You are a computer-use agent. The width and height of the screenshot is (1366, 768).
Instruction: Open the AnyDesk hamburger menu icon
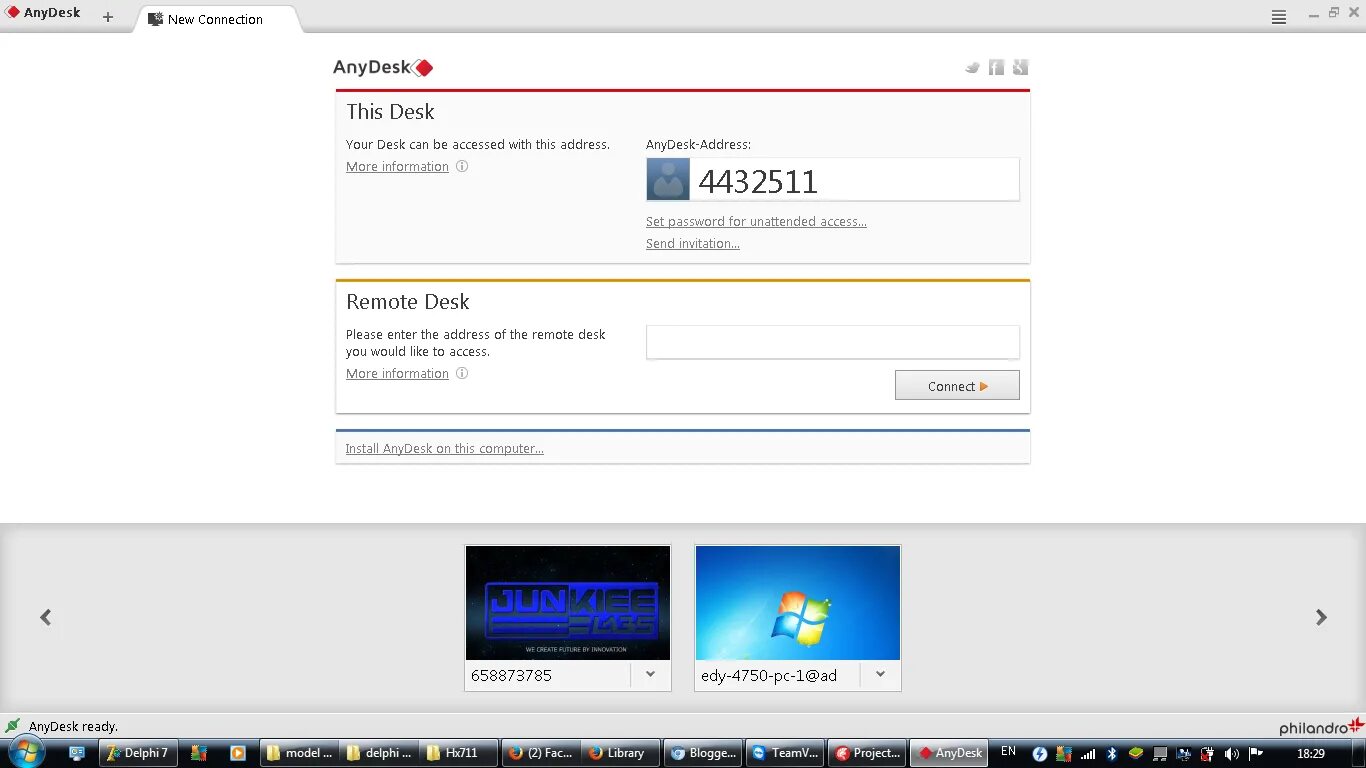[x=1279, y=17]
